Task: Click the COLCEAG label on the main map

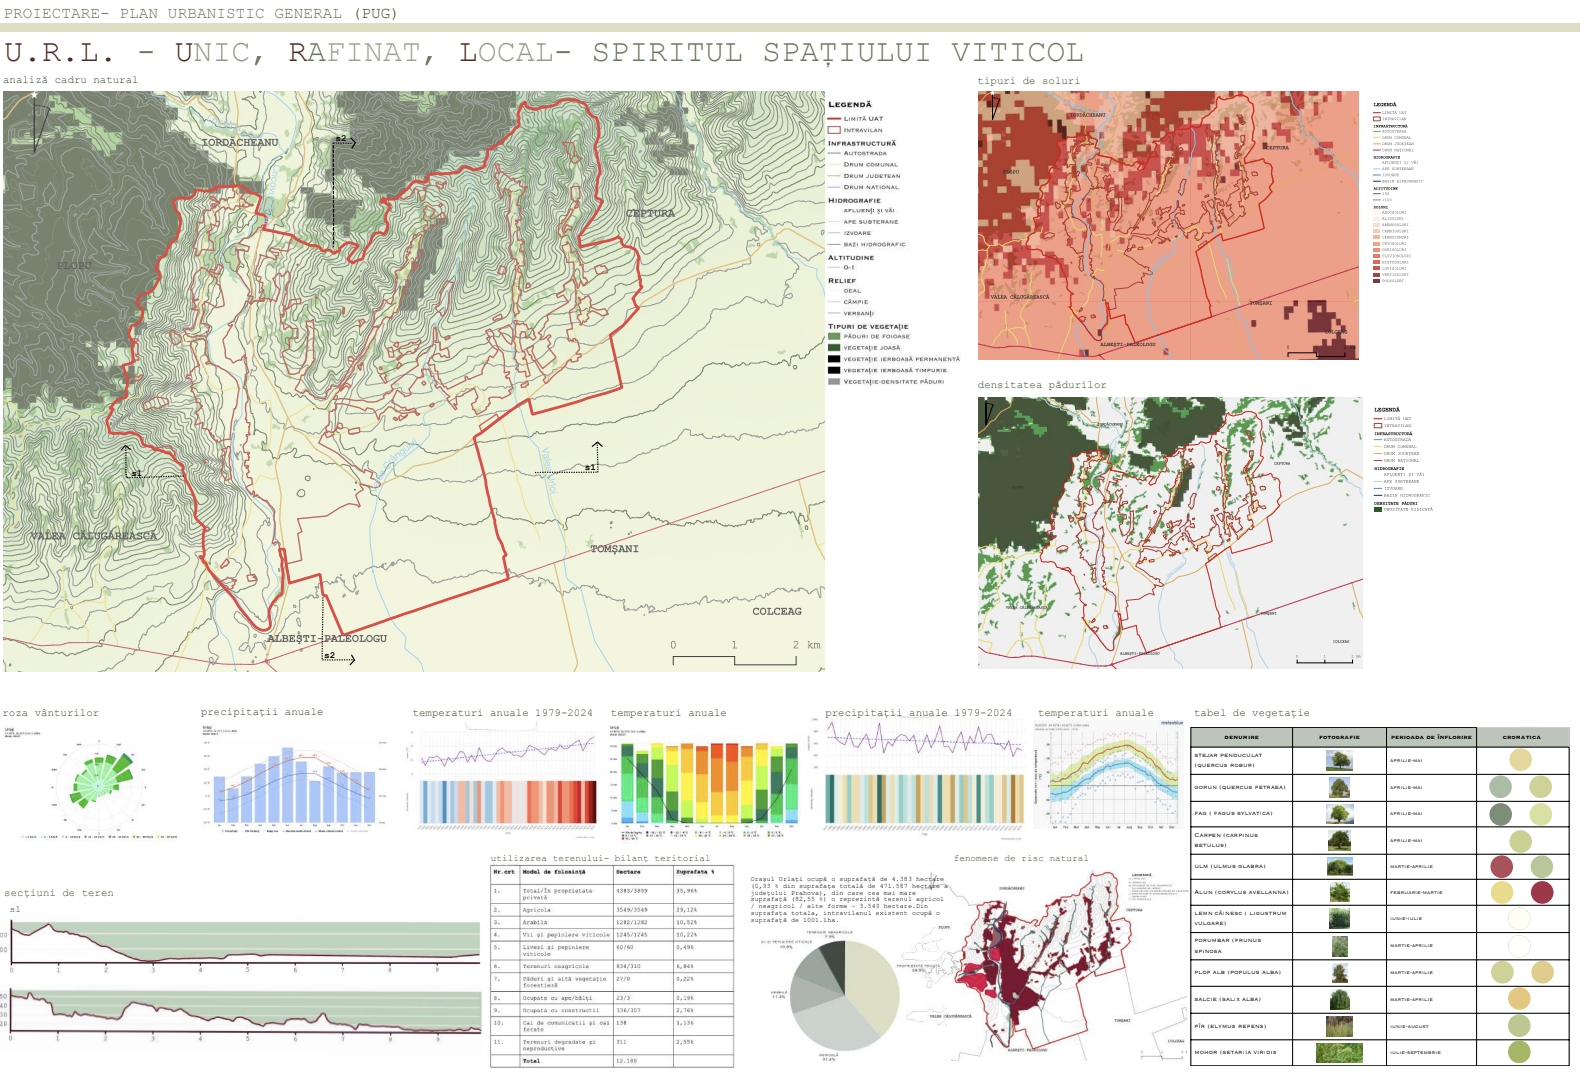Action: pyautogui.click(x=777, y=611)
